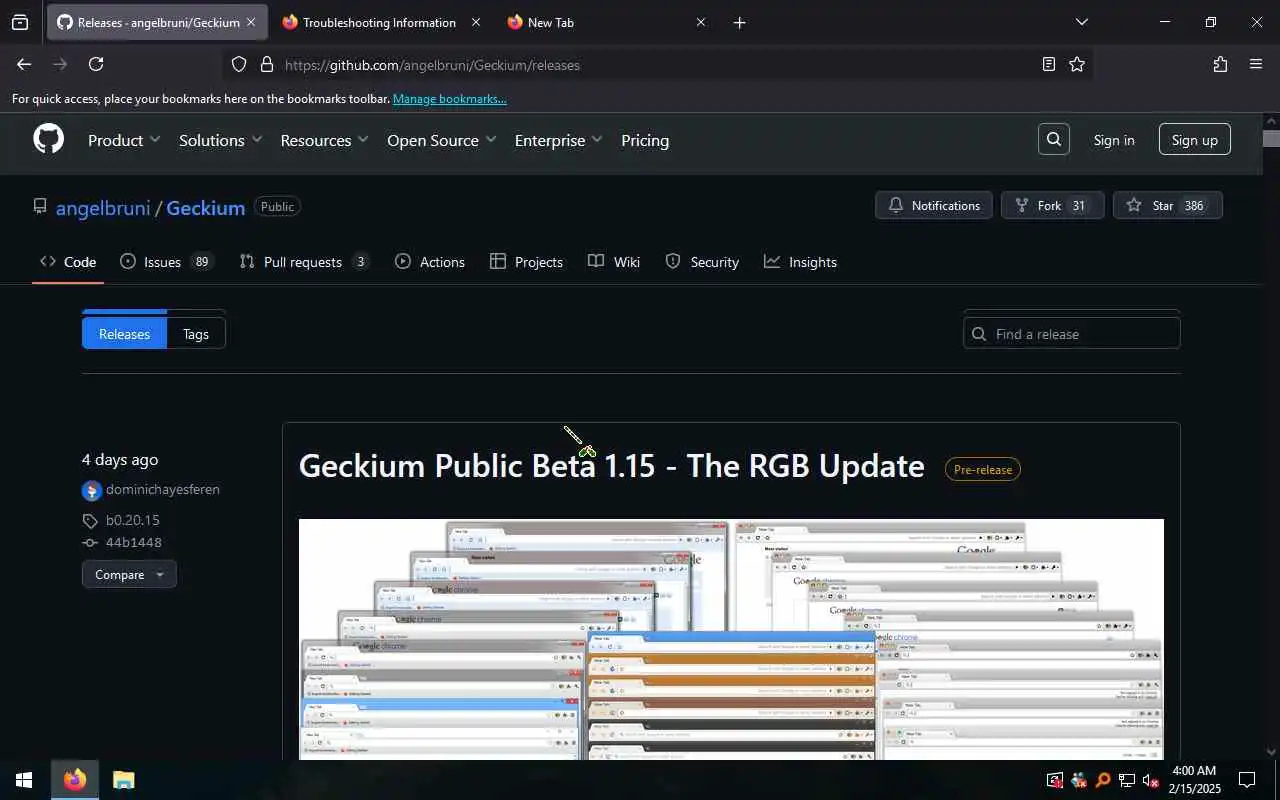Open the GitHub home logo

(49, 139)
